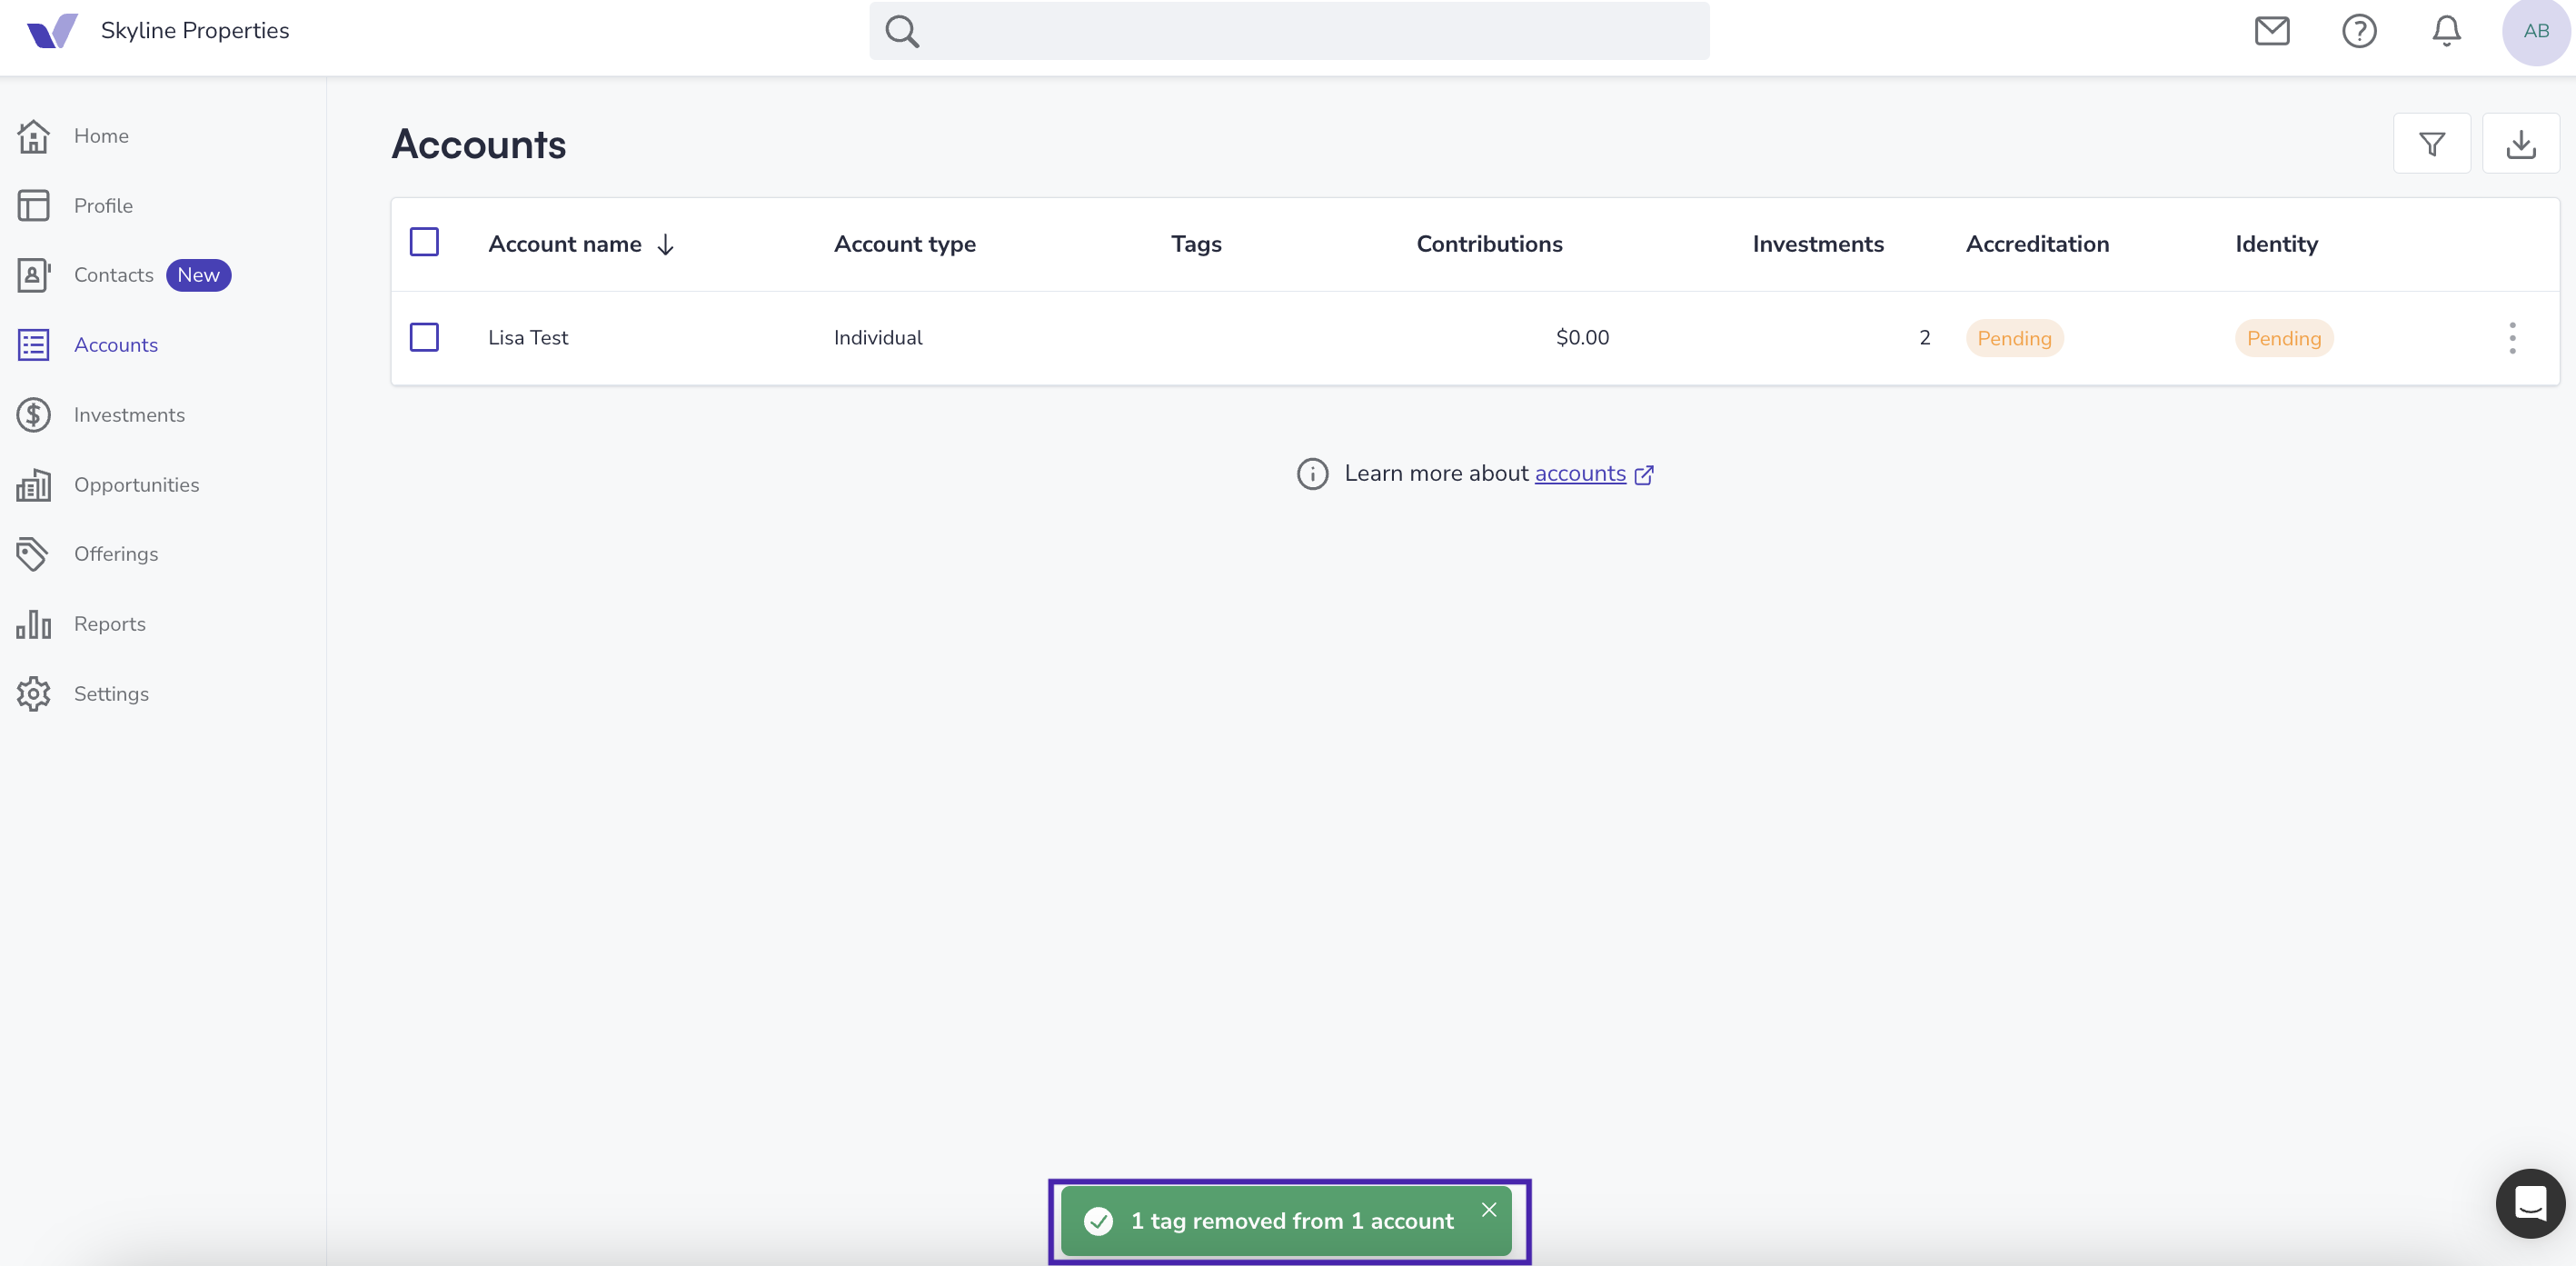The width and height of the screenshot is (2576, 1266).
Task: Open Contacts in the sidebar
Action: pyautogui.click(x=114, y=275)
